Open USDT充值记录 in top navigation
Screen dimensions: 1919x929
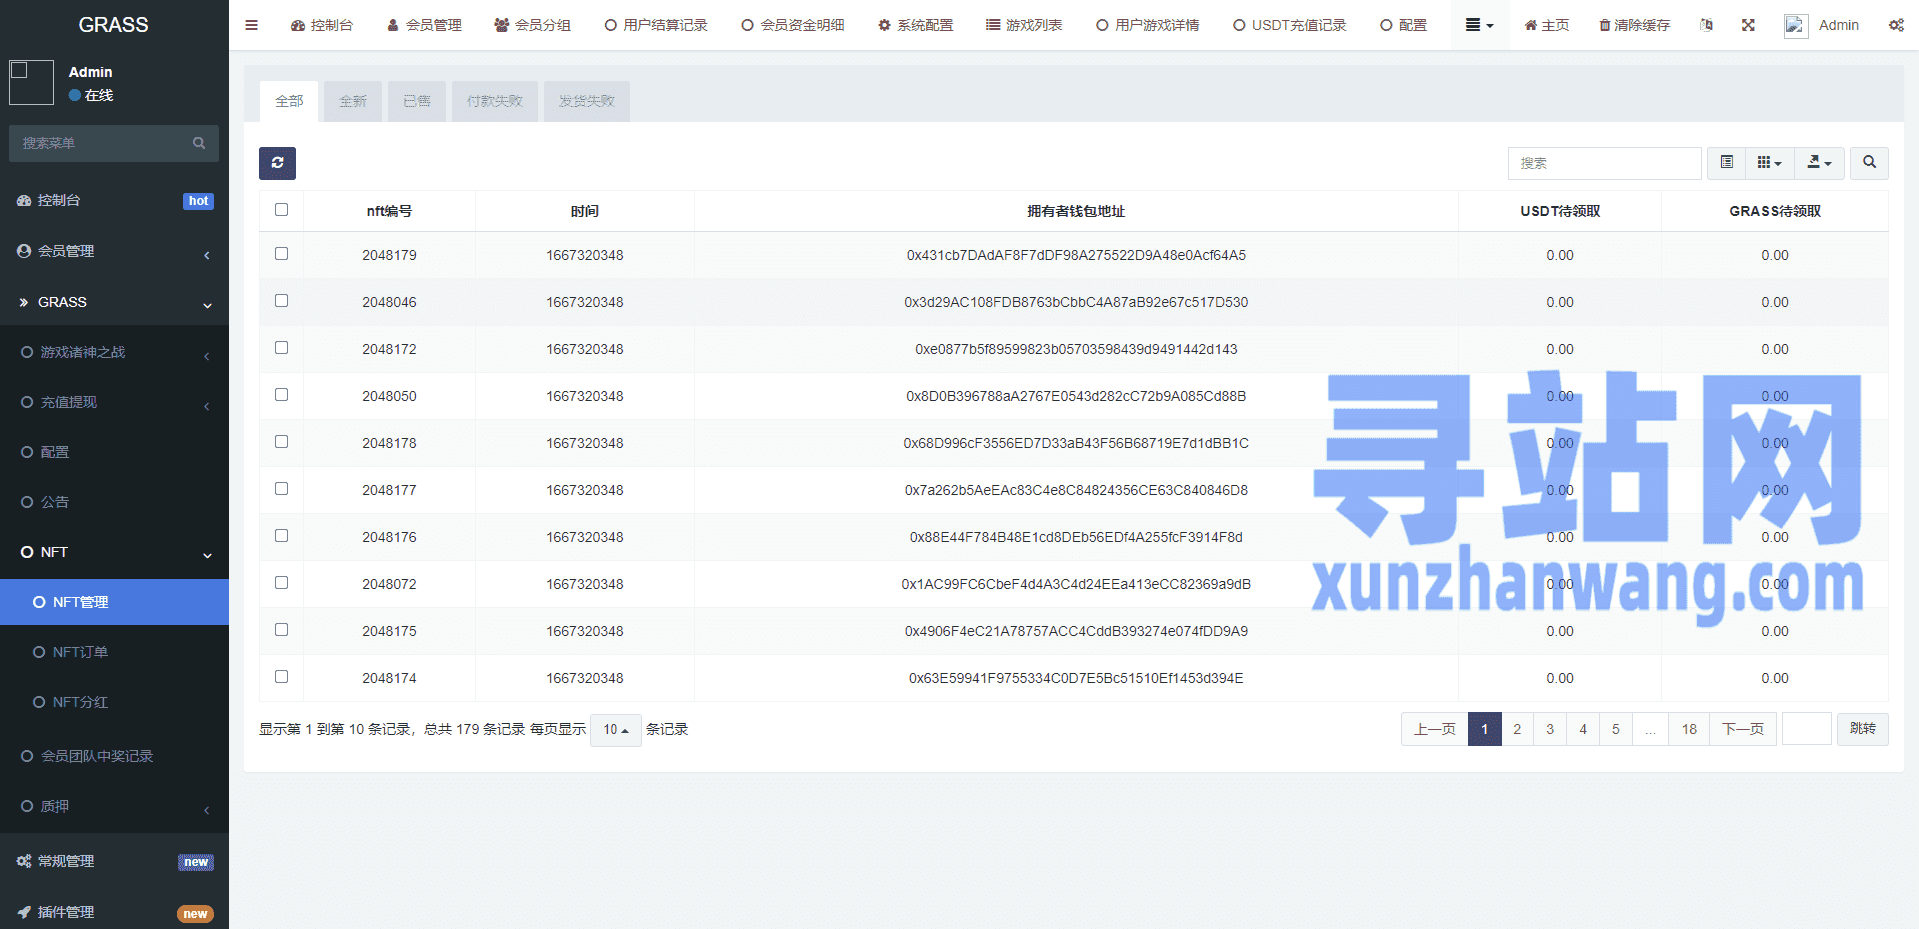pos(1290,25)
